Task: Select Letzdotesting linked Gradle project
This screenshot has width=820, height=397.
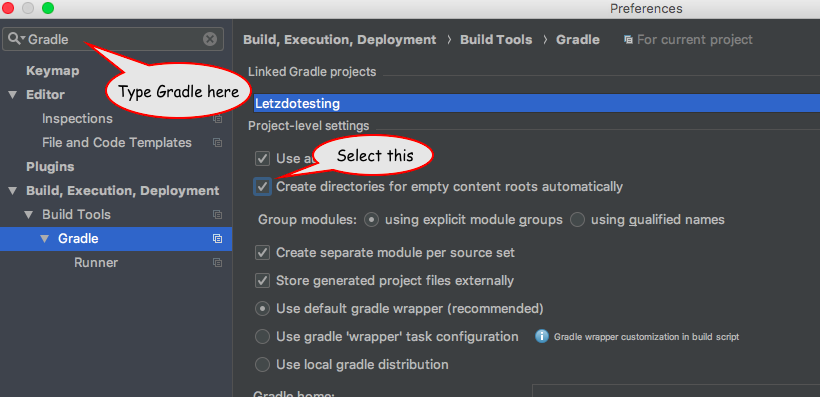Action: pos(537,103)
